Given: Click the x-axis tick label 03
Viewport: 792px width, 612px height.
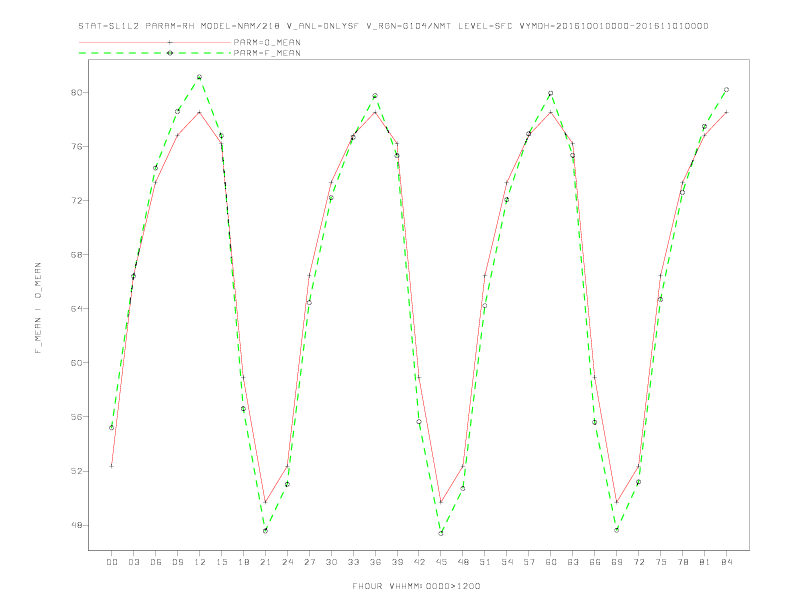Looking at the screenshot, I should click(x=133, y=562).
